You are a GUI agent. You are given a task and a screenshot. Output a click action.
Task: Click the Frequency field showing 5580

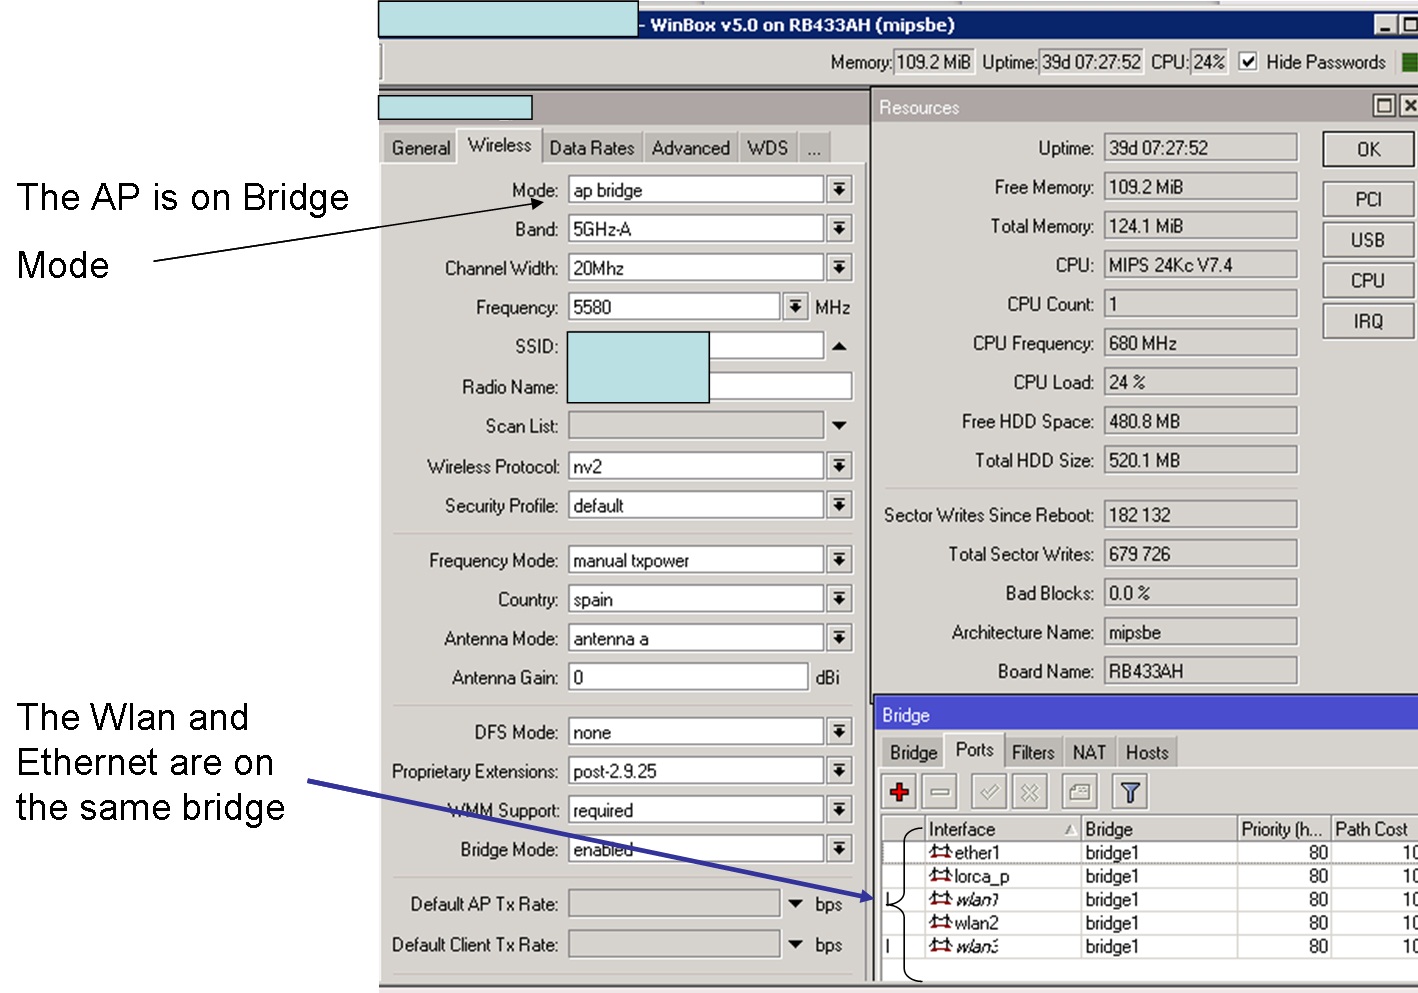point(674,307)
